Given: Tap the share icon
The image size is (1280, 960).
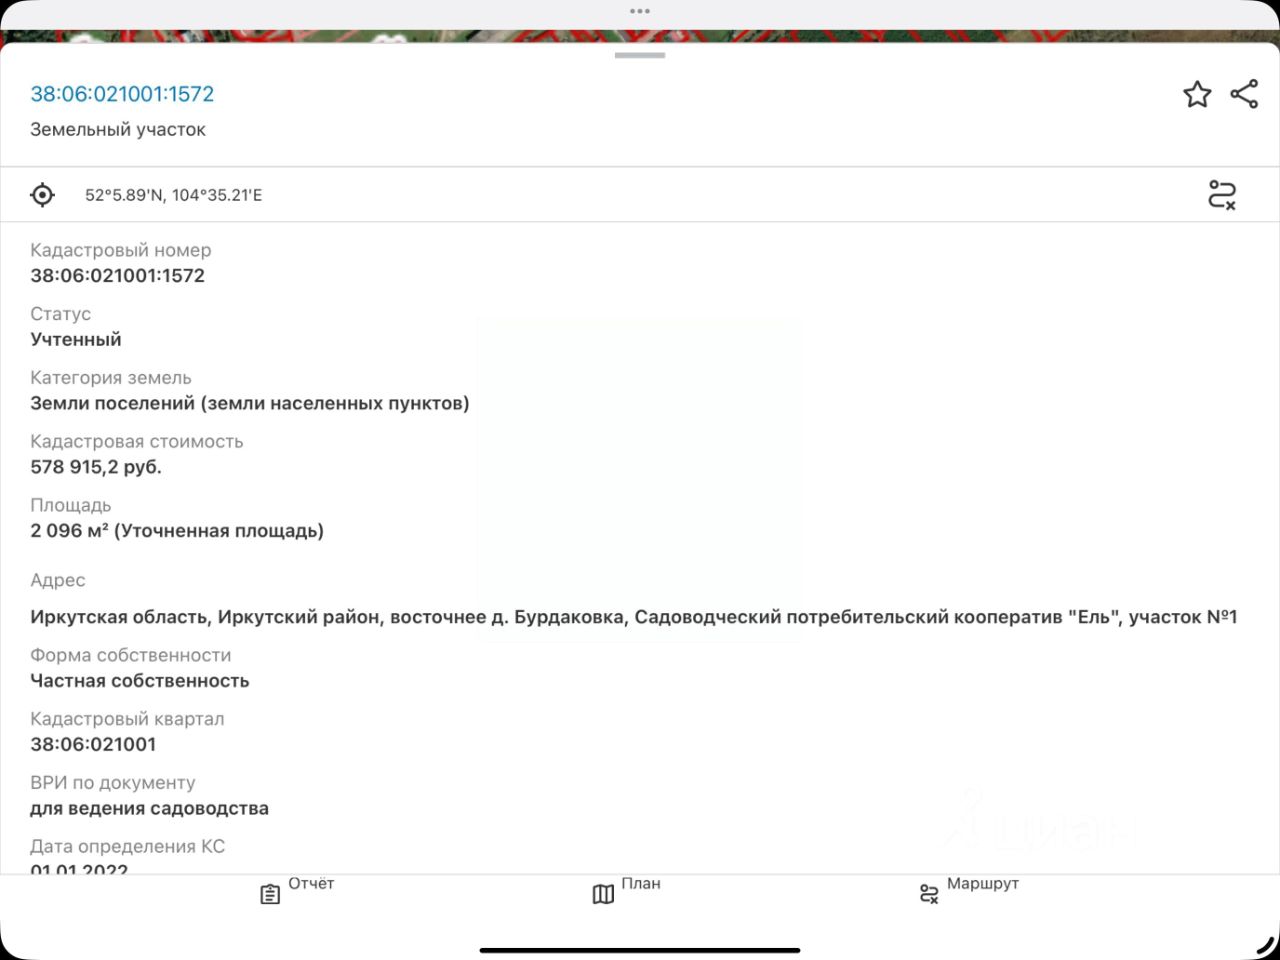Looking at the screenshot, I should point(1244,94).
